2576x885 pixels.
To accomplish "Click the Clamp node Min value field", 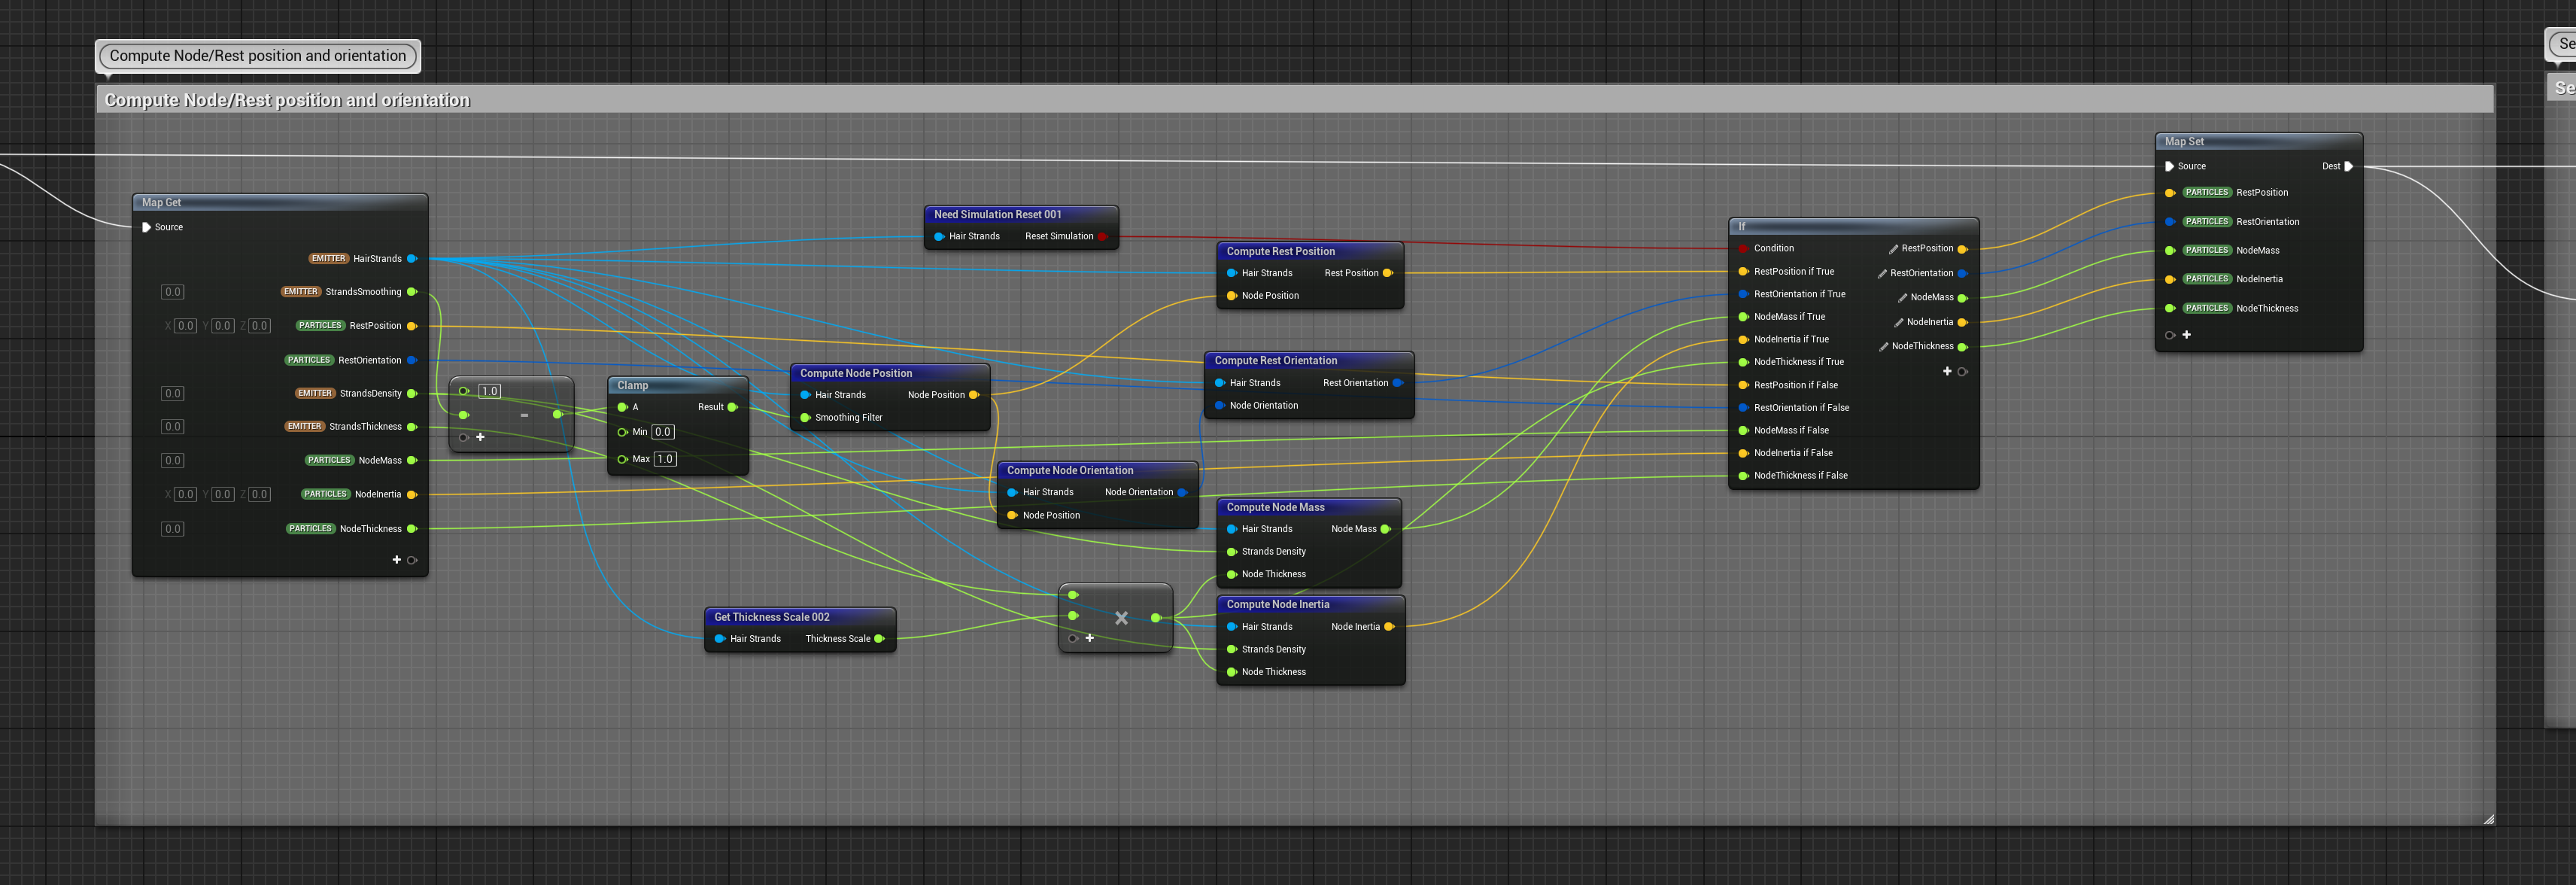I will 663,432.
